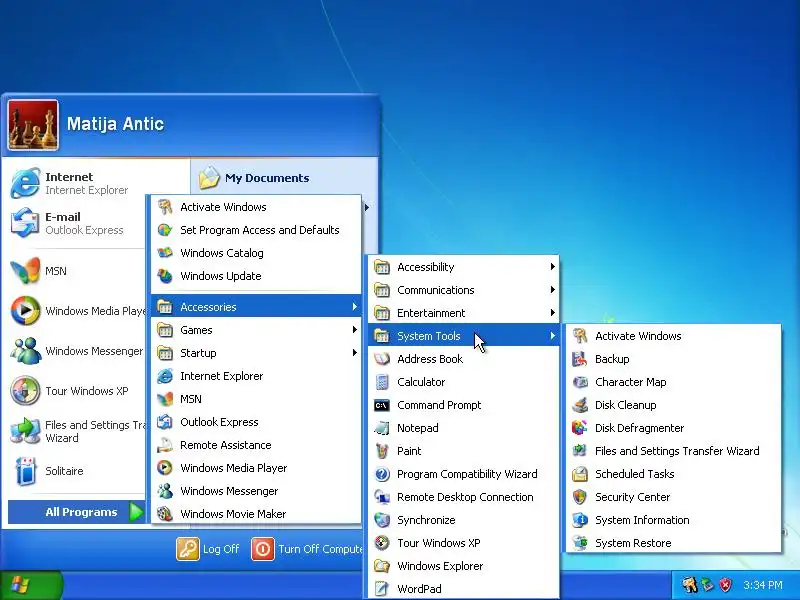Click the All Programs green arrow
800x600 pixels.
pyautogui.click(x=136, y=512)
